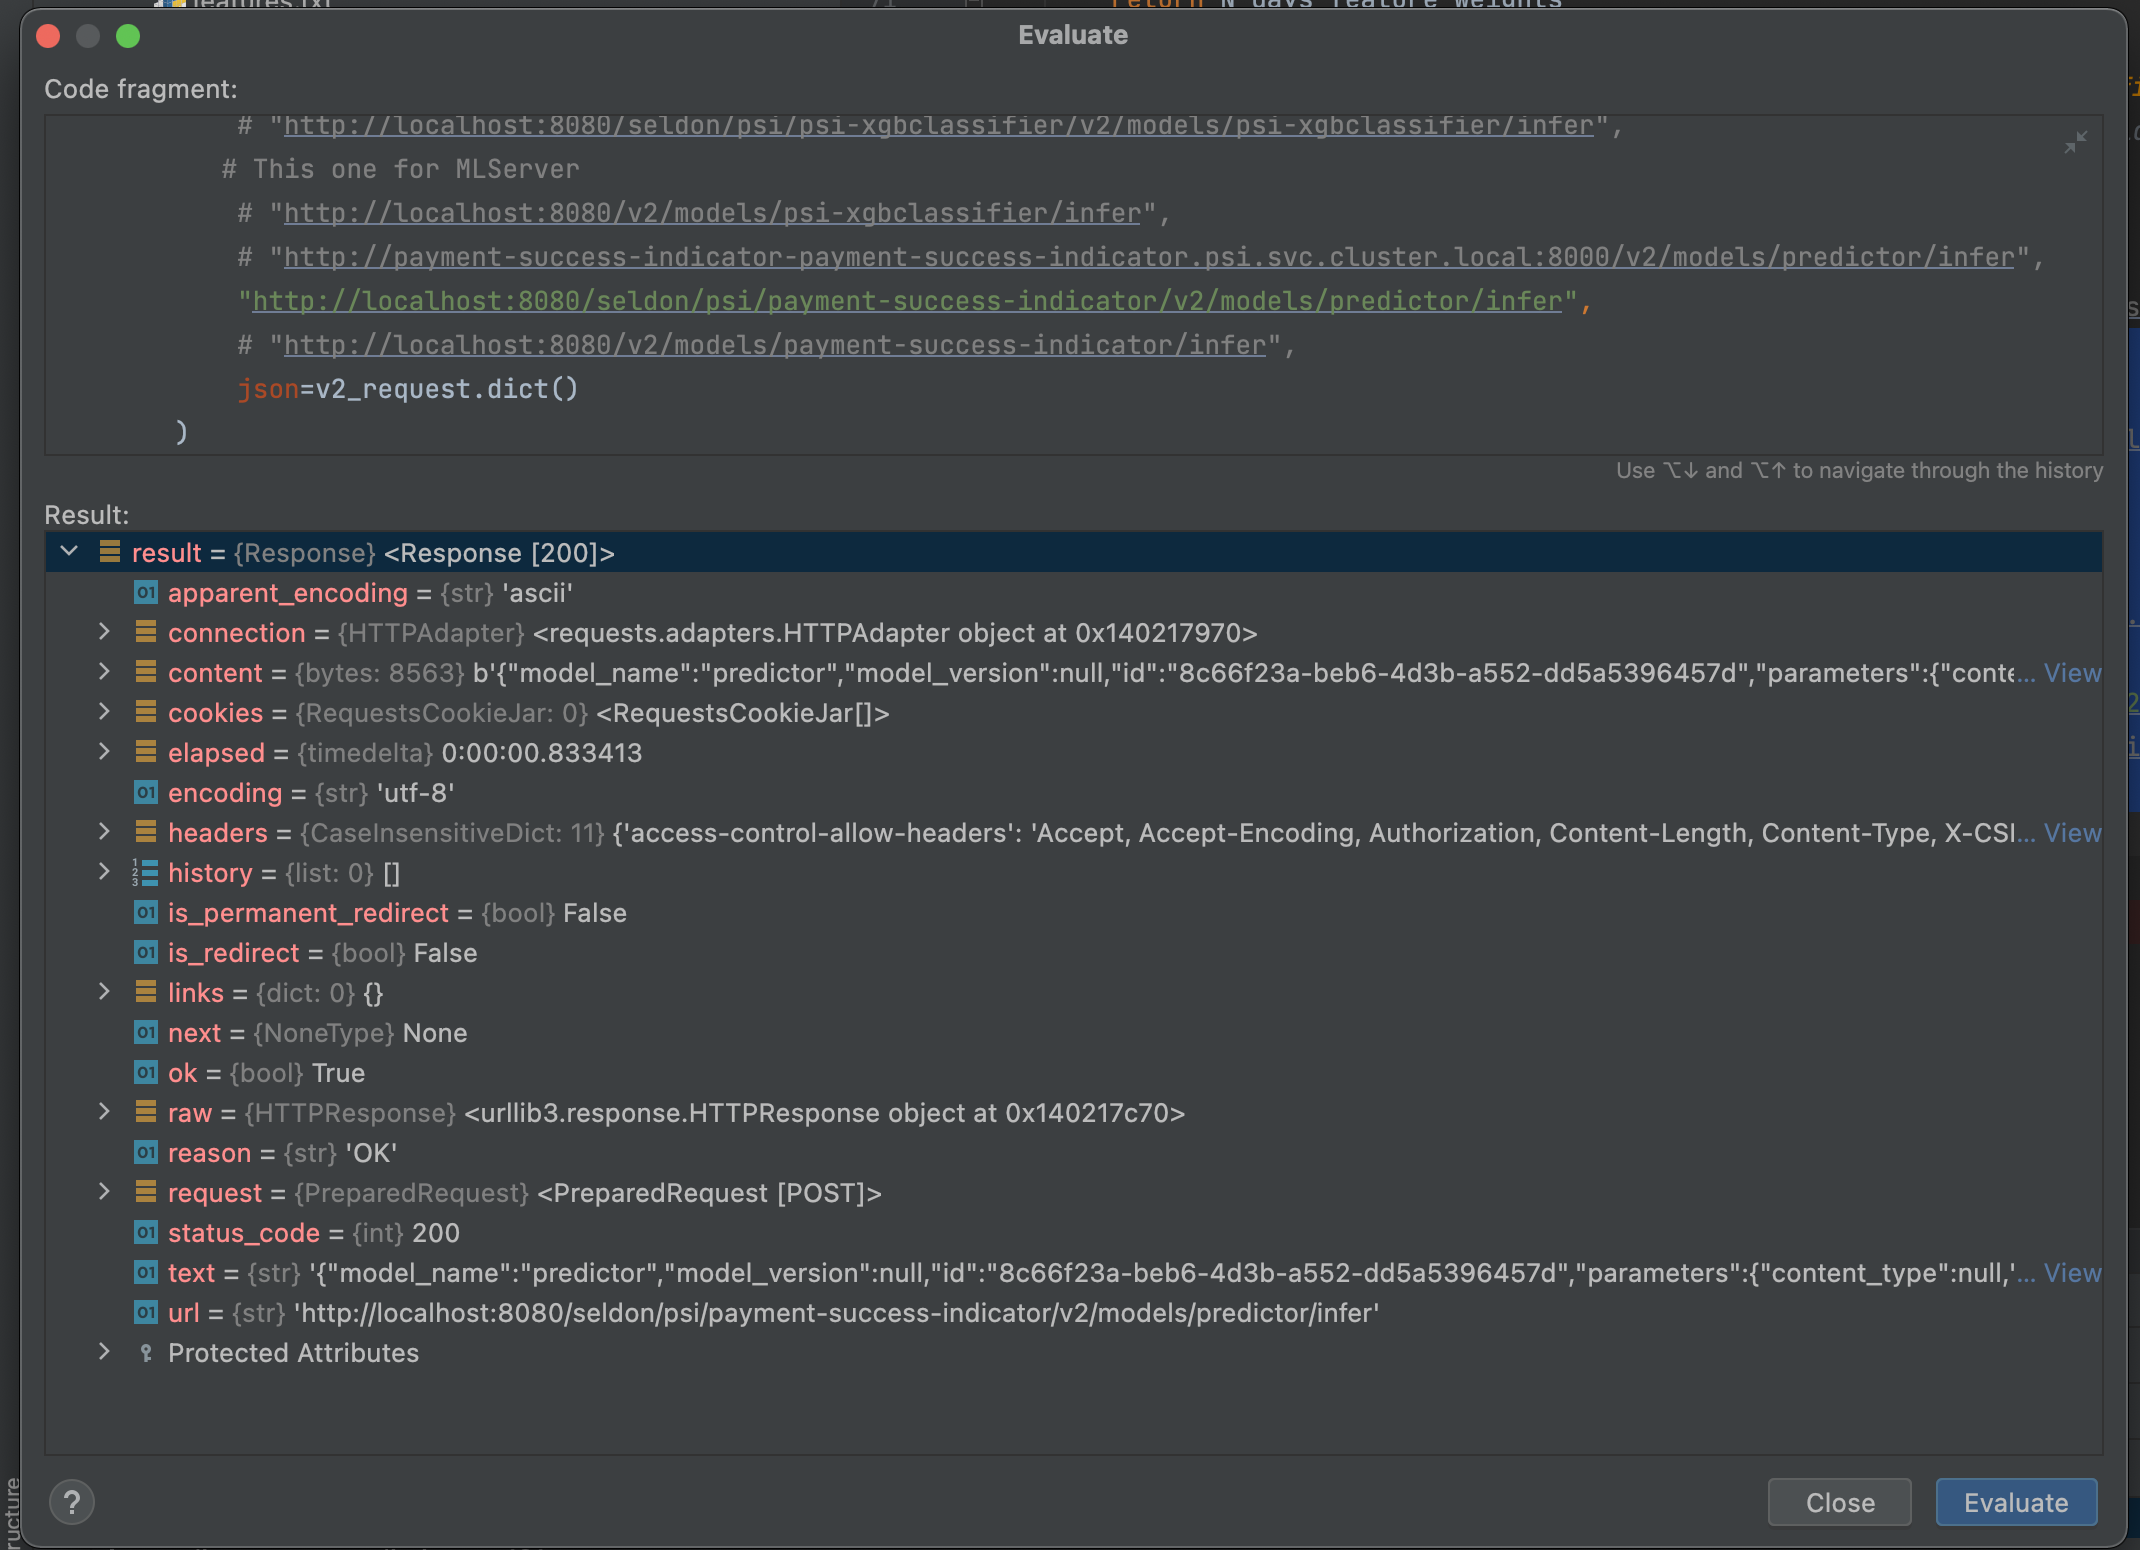Click the primitive icon beside status_code
This screenshot has width=2140, height=1550.
click(146, 1232)
